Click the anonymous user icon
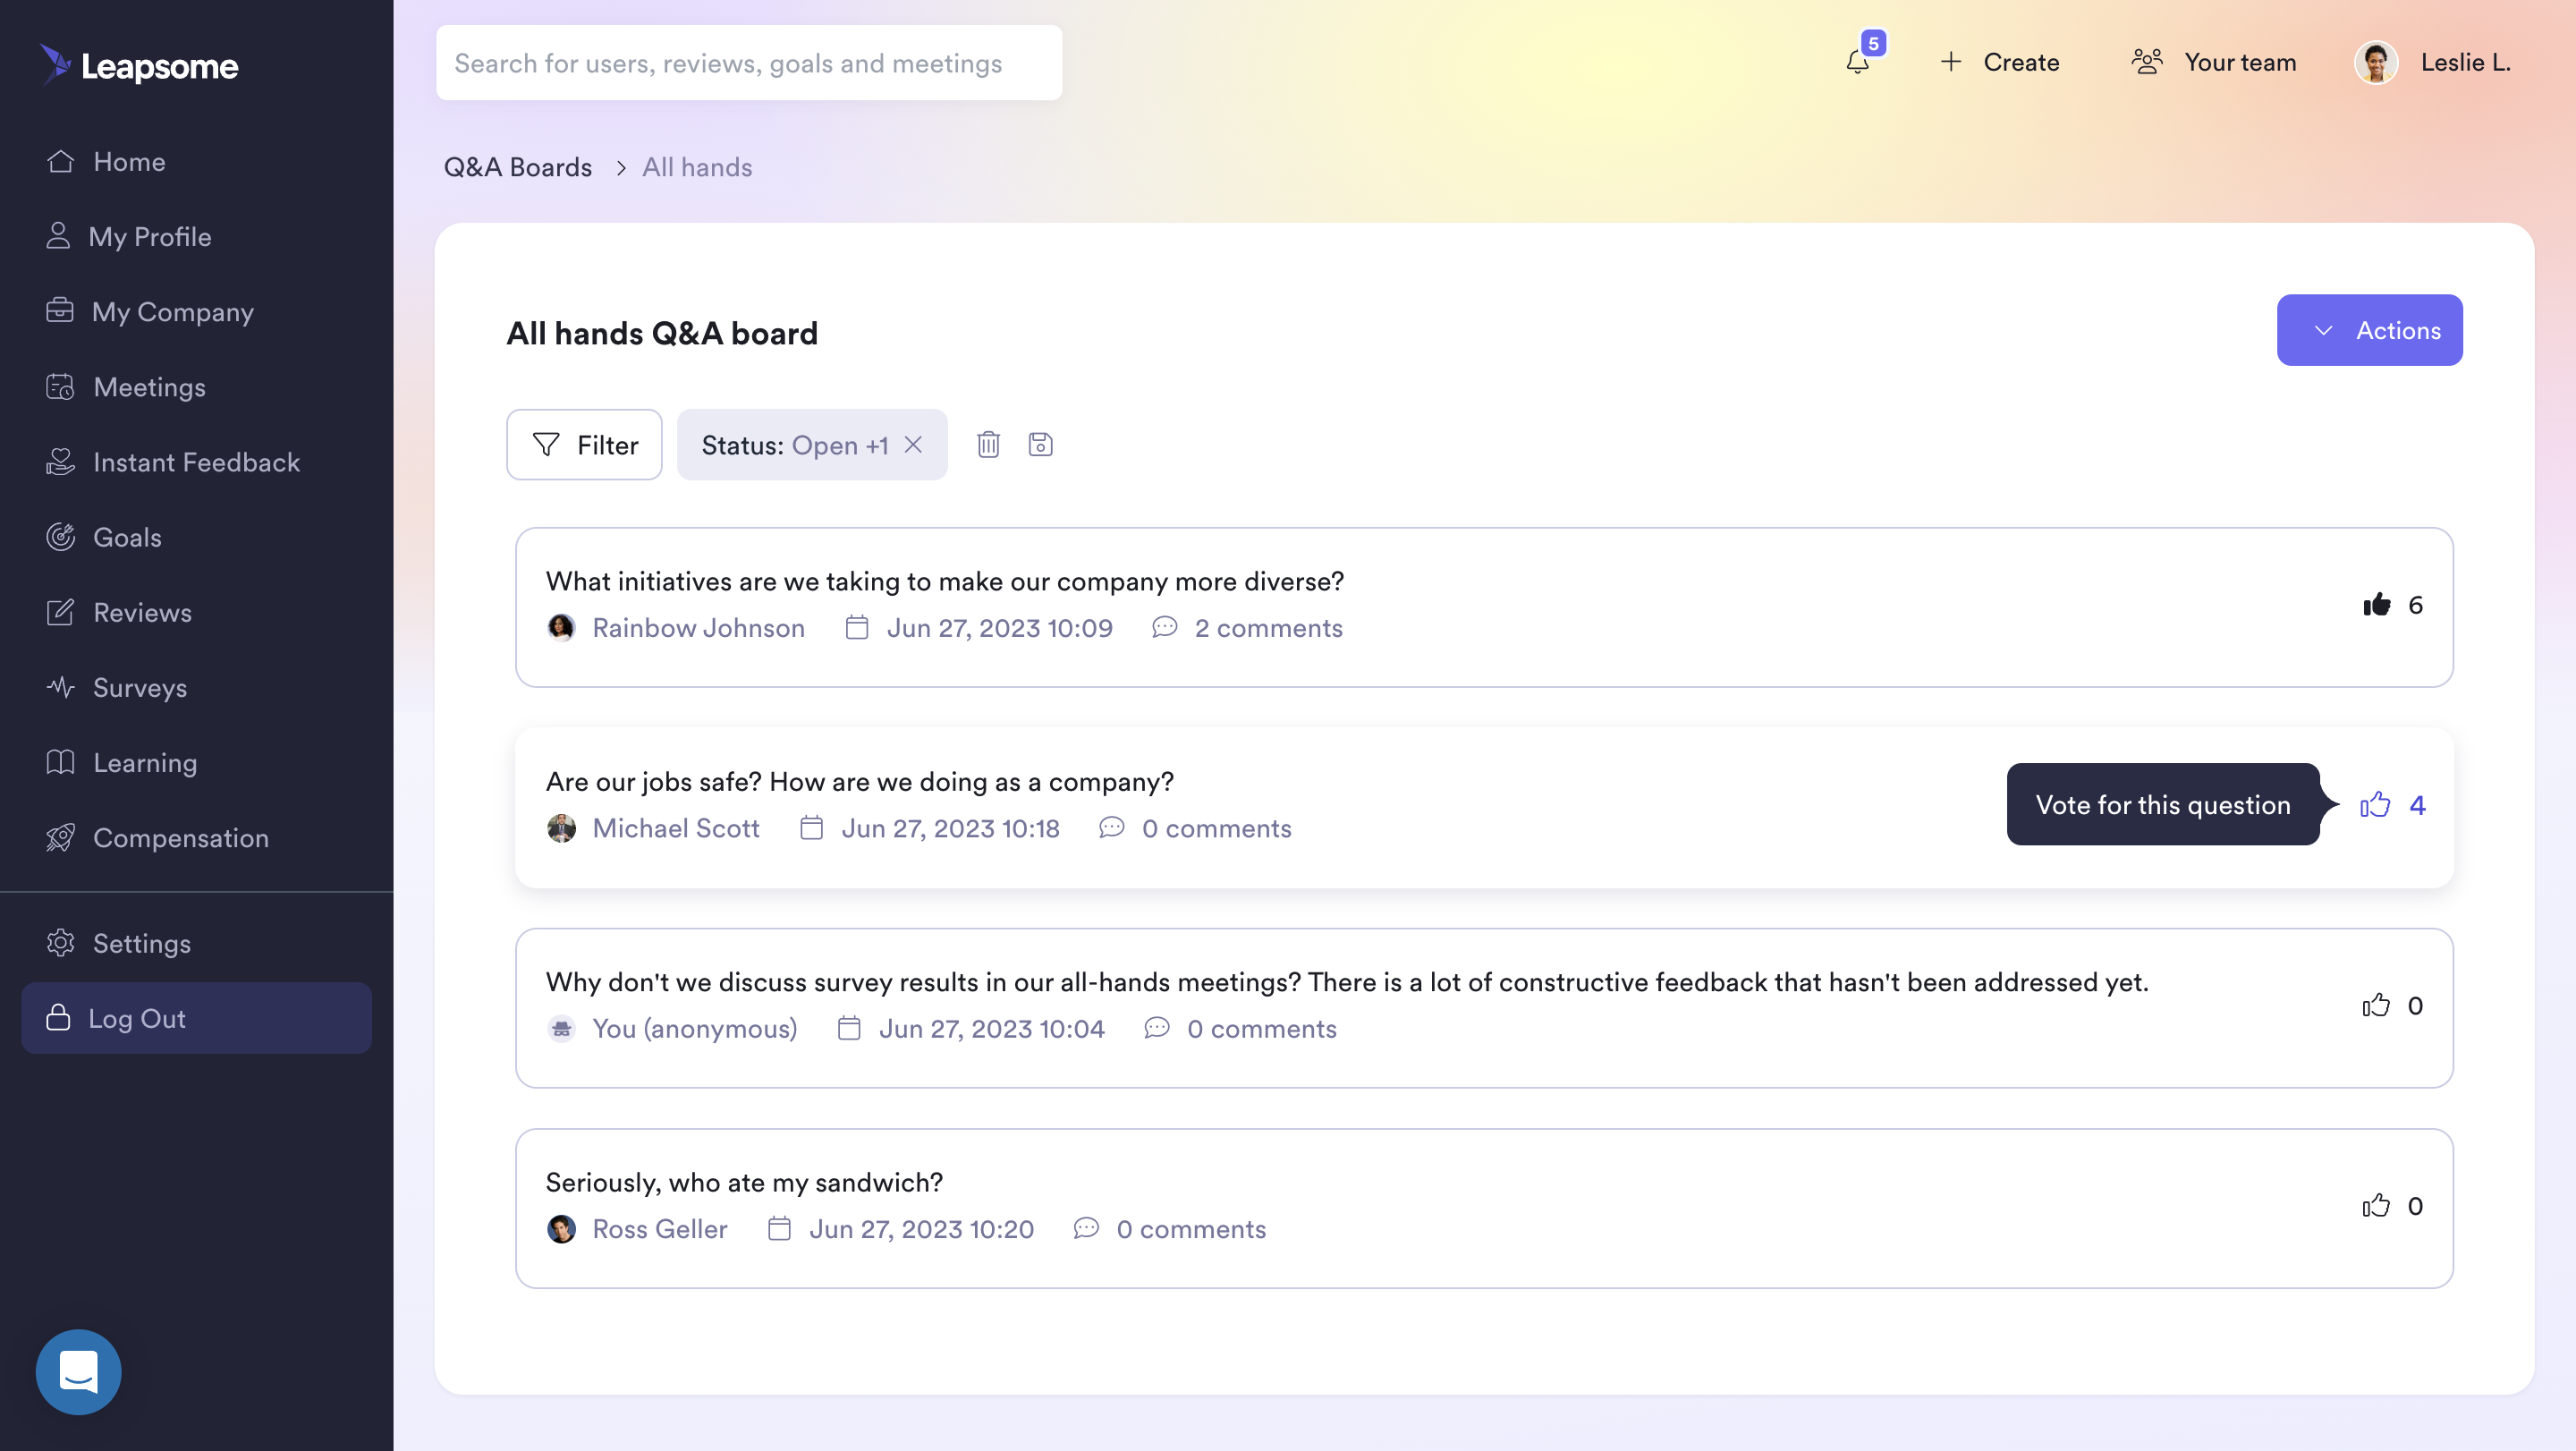The image size is (2576, 1451). (x=561, y=1028)
